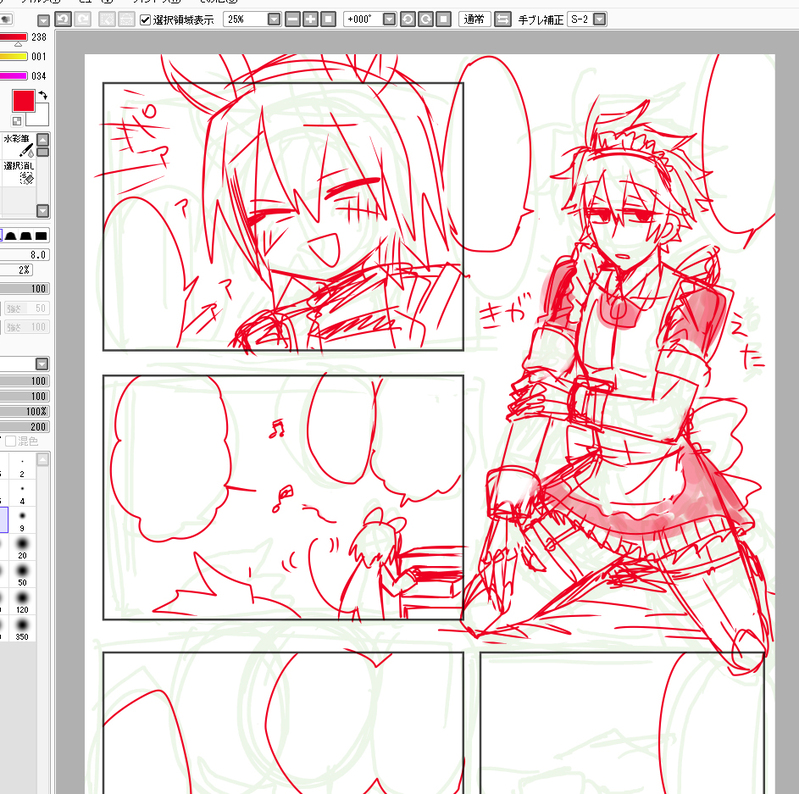The width and height of the screenshot is (799, 794).
Task: Open the dropdown above the 100 sliders
Action: pyautogui.click(x=42, y=364)
